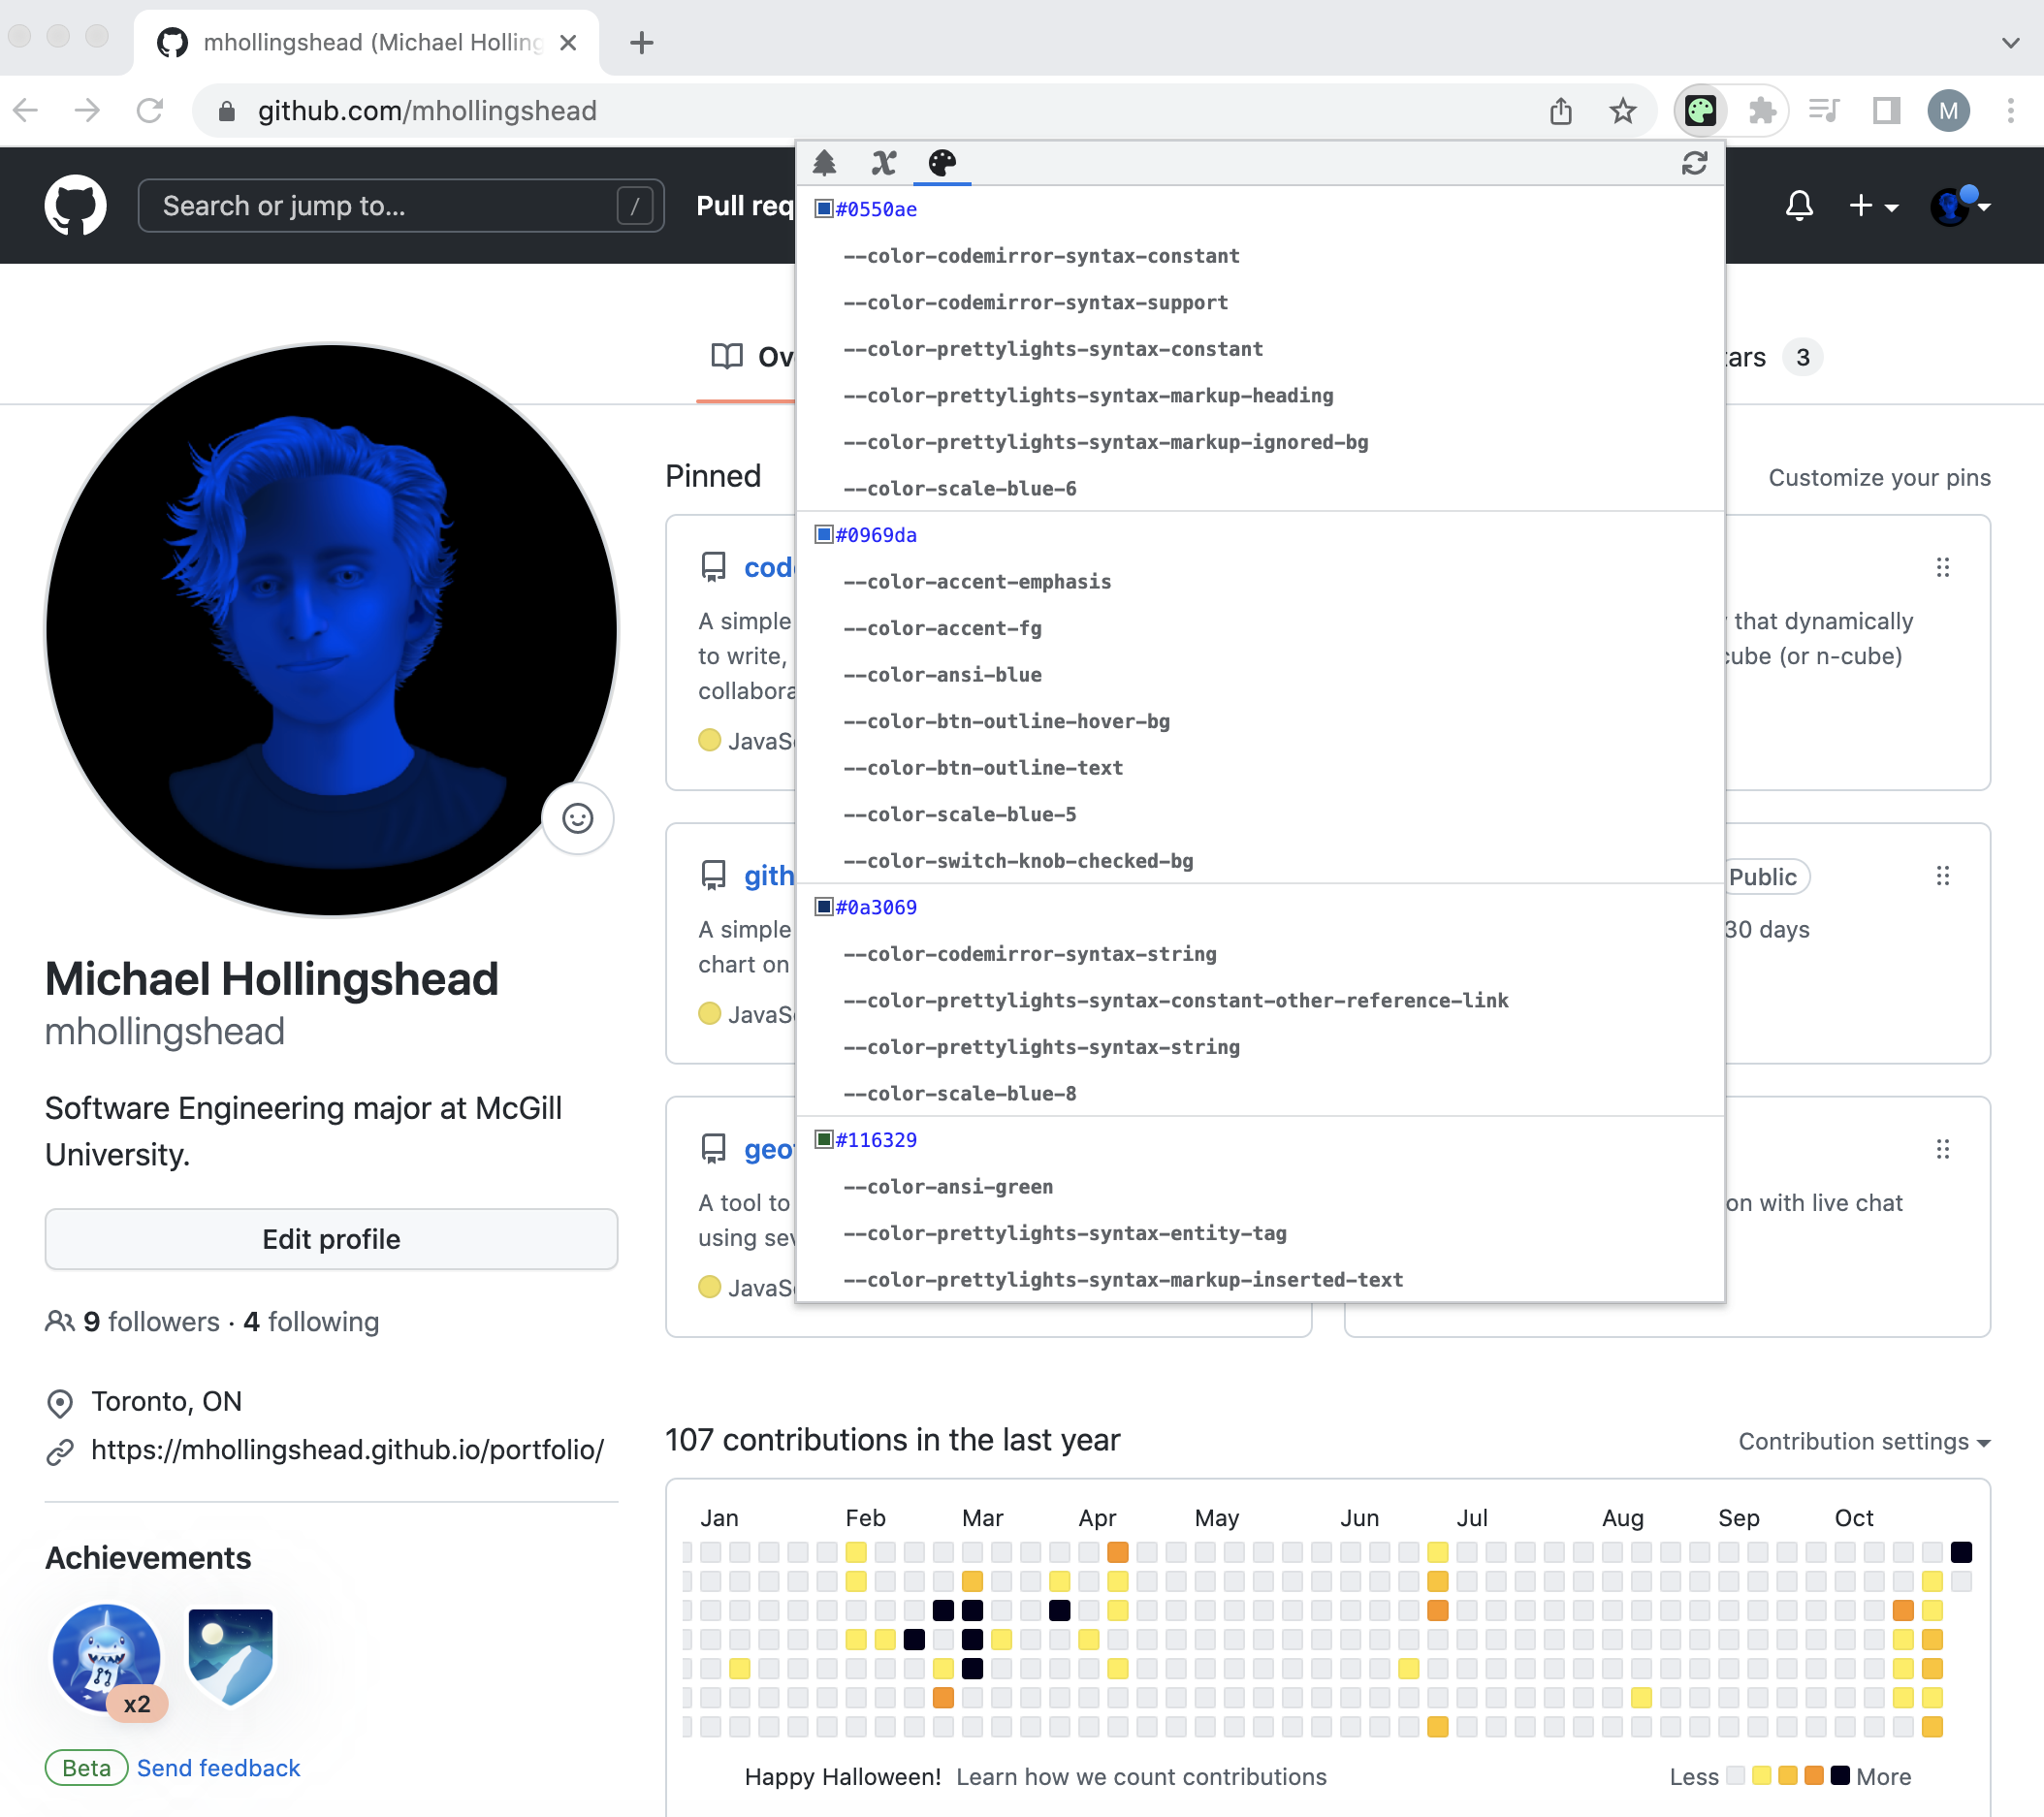2044x1817 pixels.
Task: Click the repository icon beside 'geo' pin
Action: (713, 1149)
